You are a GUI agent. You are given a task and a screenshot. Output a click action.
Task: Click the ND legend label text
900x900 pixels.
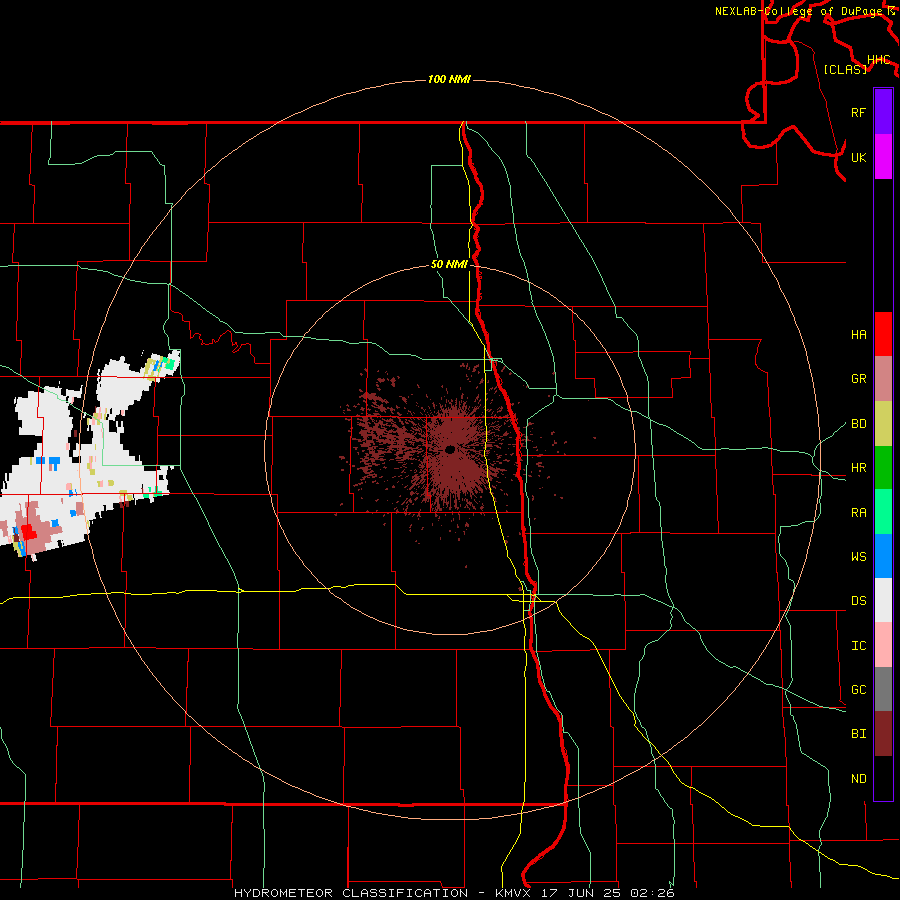(858, 779)
